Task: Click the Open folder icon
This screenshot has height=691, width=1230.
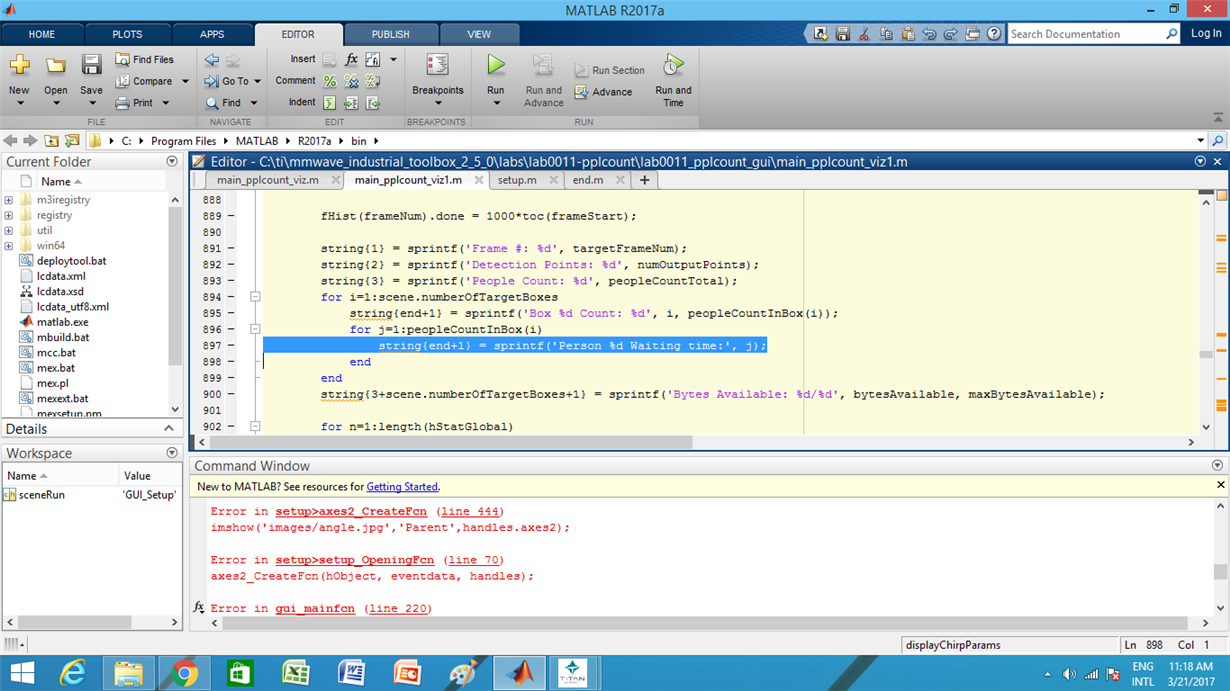Action: click(x=56, y=66)
